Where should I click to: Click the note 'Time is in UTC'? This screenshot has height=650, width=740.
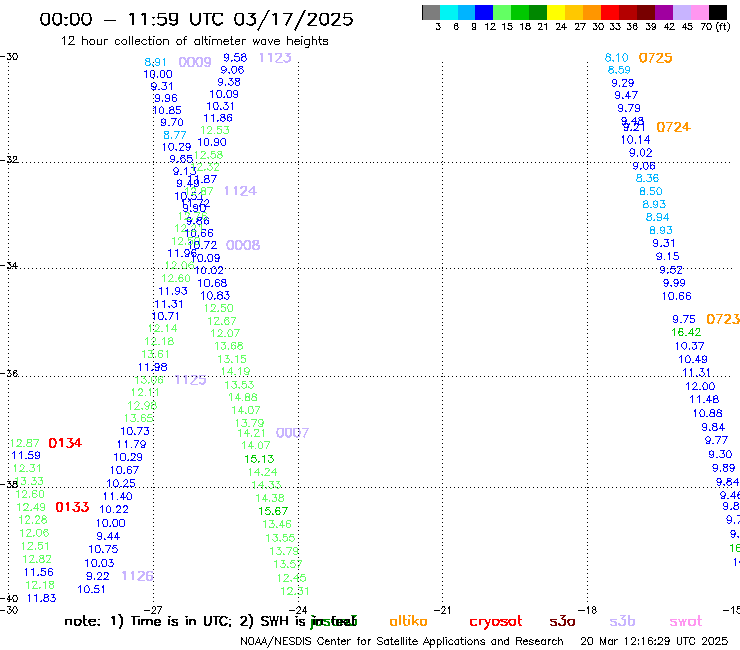[x=181, y=621]
